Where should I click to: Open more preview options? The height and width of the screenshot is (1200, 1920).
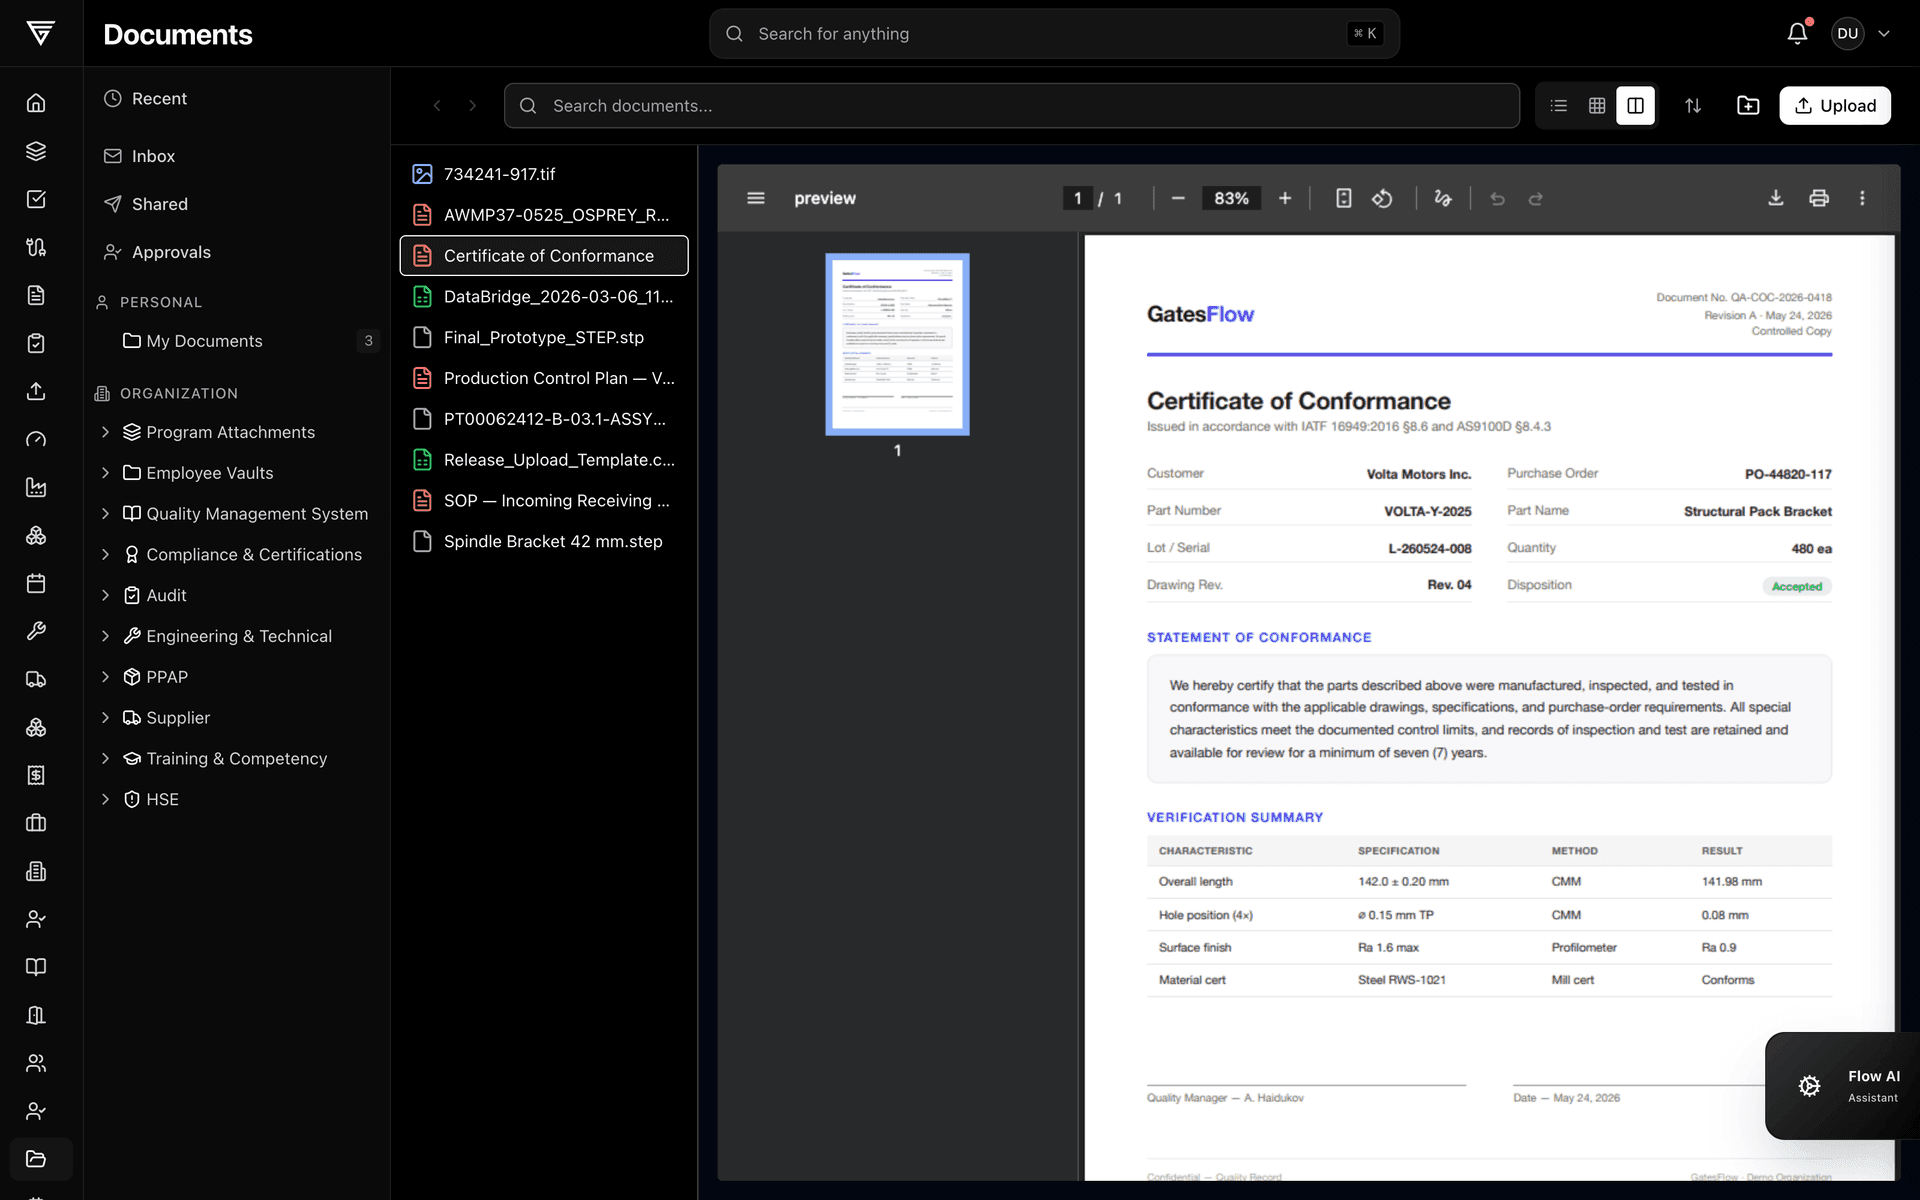[1862, 198]
